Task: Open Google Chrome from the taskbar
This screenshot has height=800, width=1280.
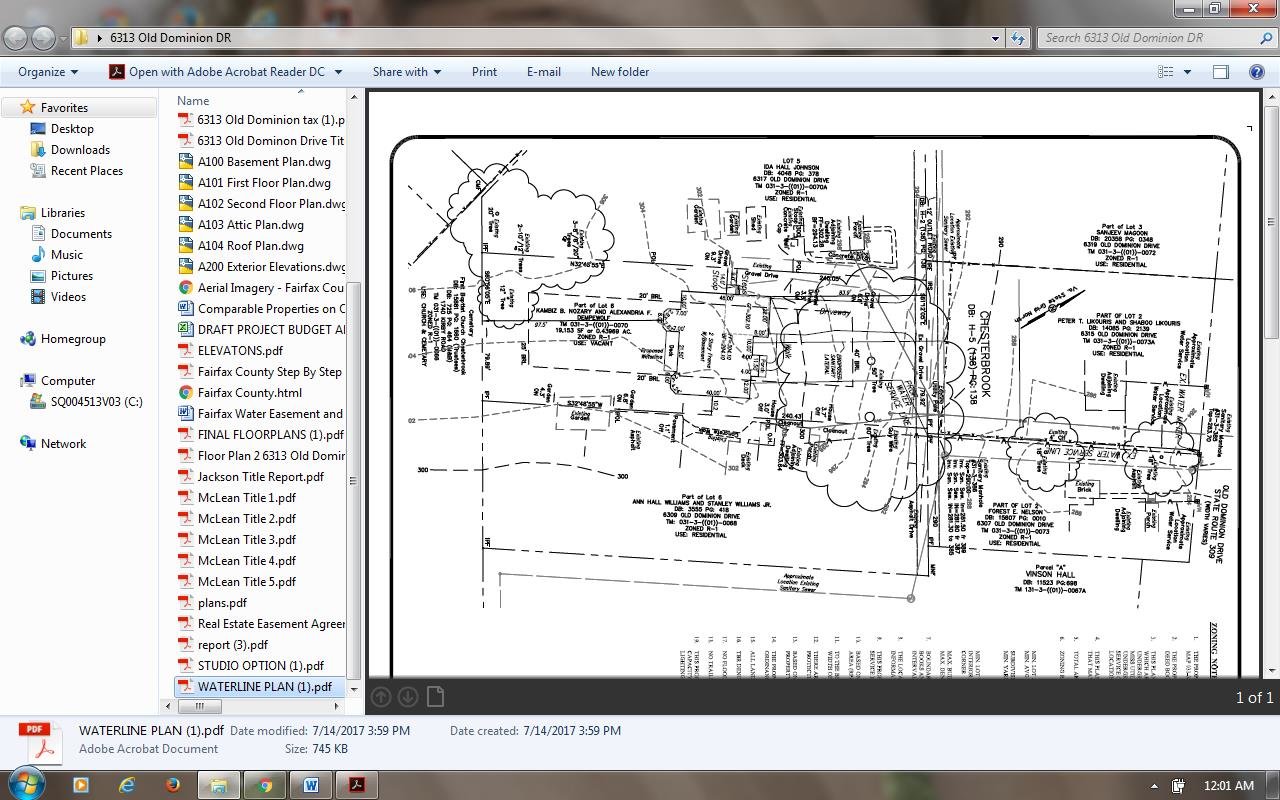Action: click(x=265, y=785)
